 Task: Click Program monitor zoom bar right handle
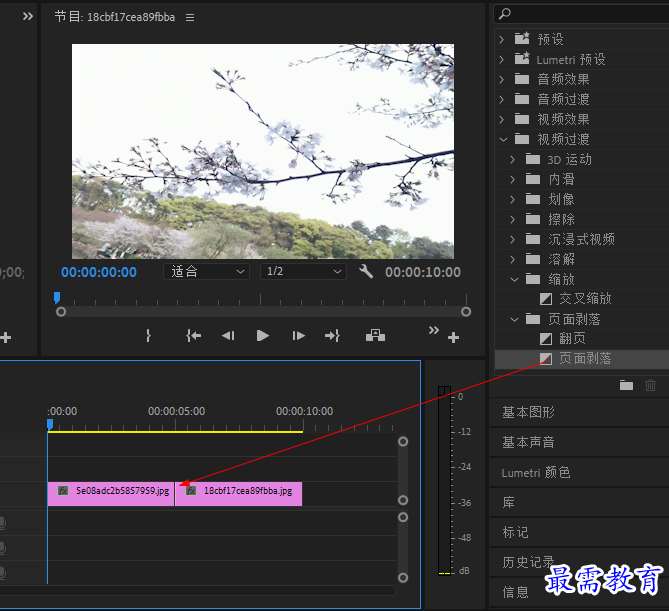pos(466,312)
